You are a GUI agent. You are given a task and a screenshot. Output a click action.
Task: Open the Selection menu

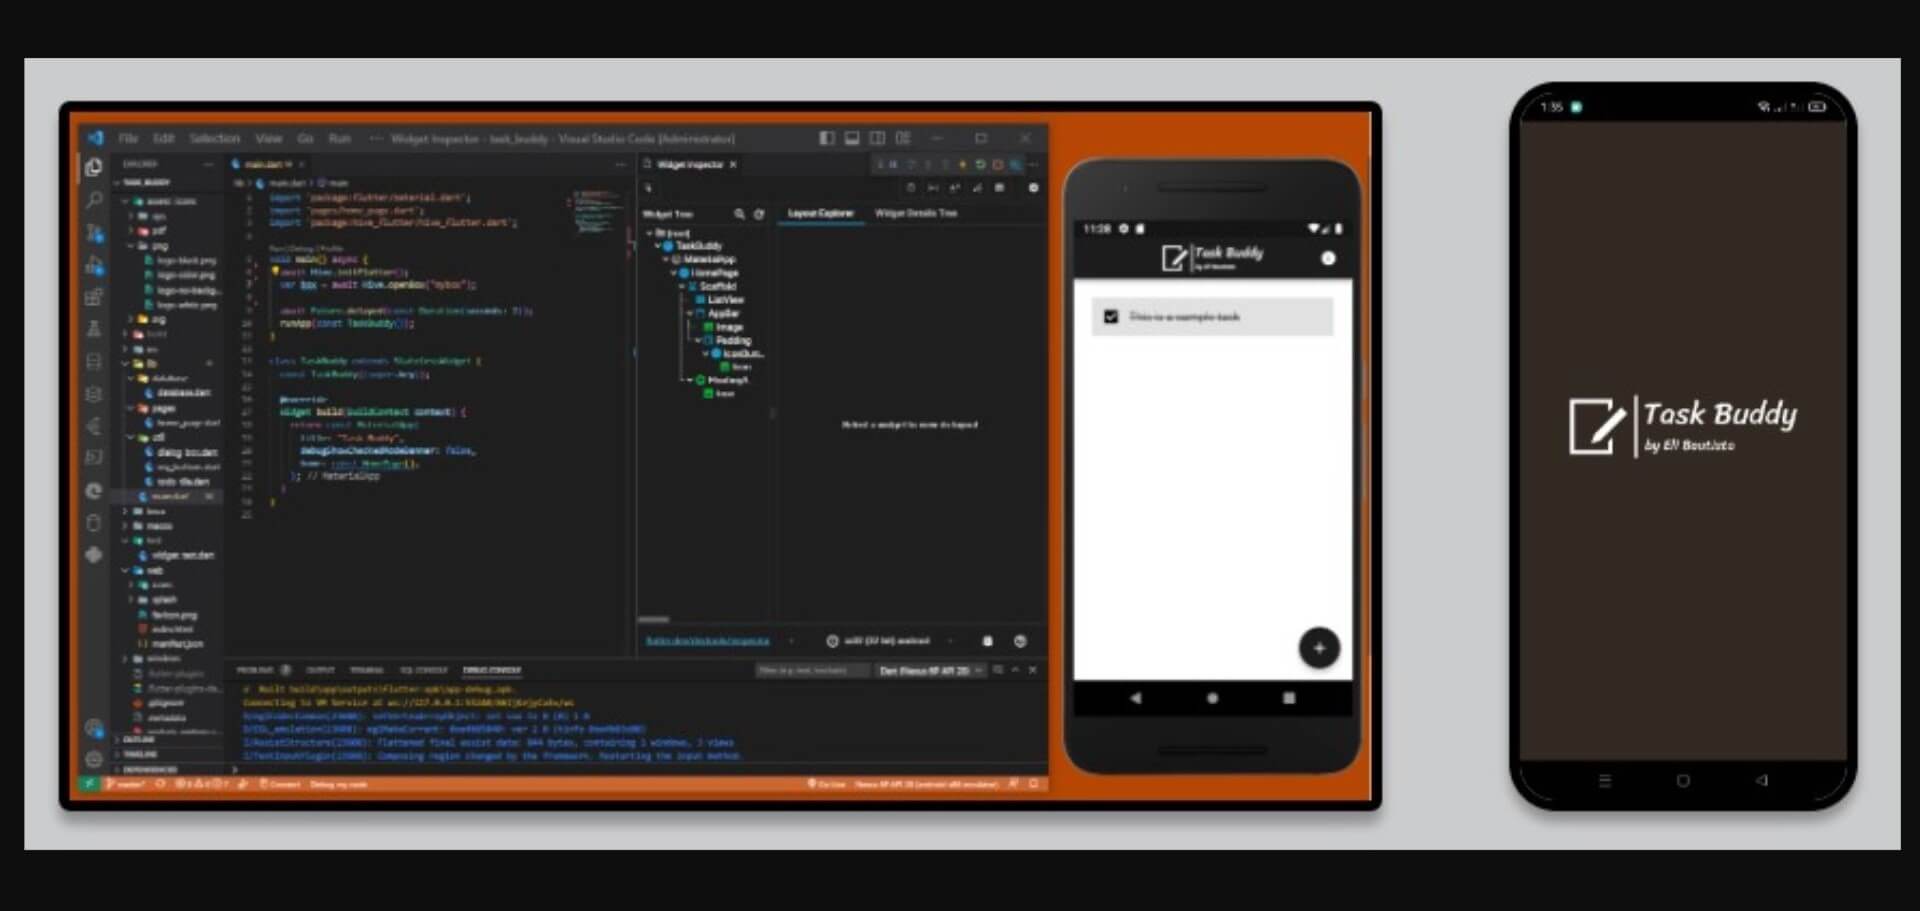pos(215,138)
